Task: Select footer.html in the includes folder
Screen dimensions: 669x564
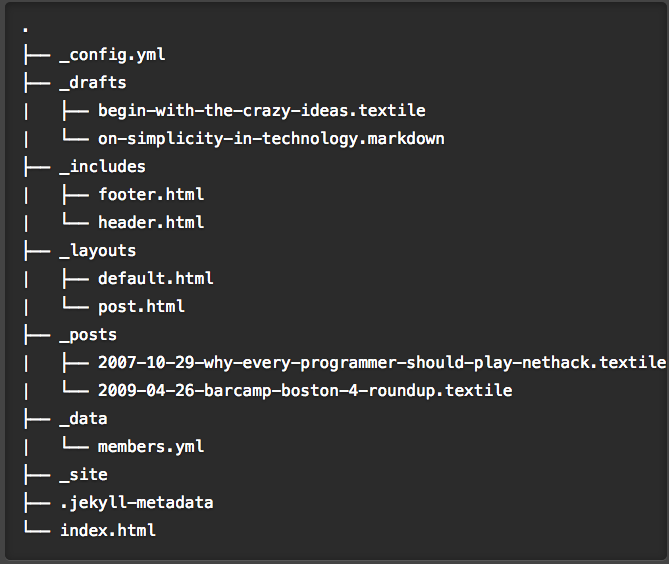Action: click(x=151, y=195)
